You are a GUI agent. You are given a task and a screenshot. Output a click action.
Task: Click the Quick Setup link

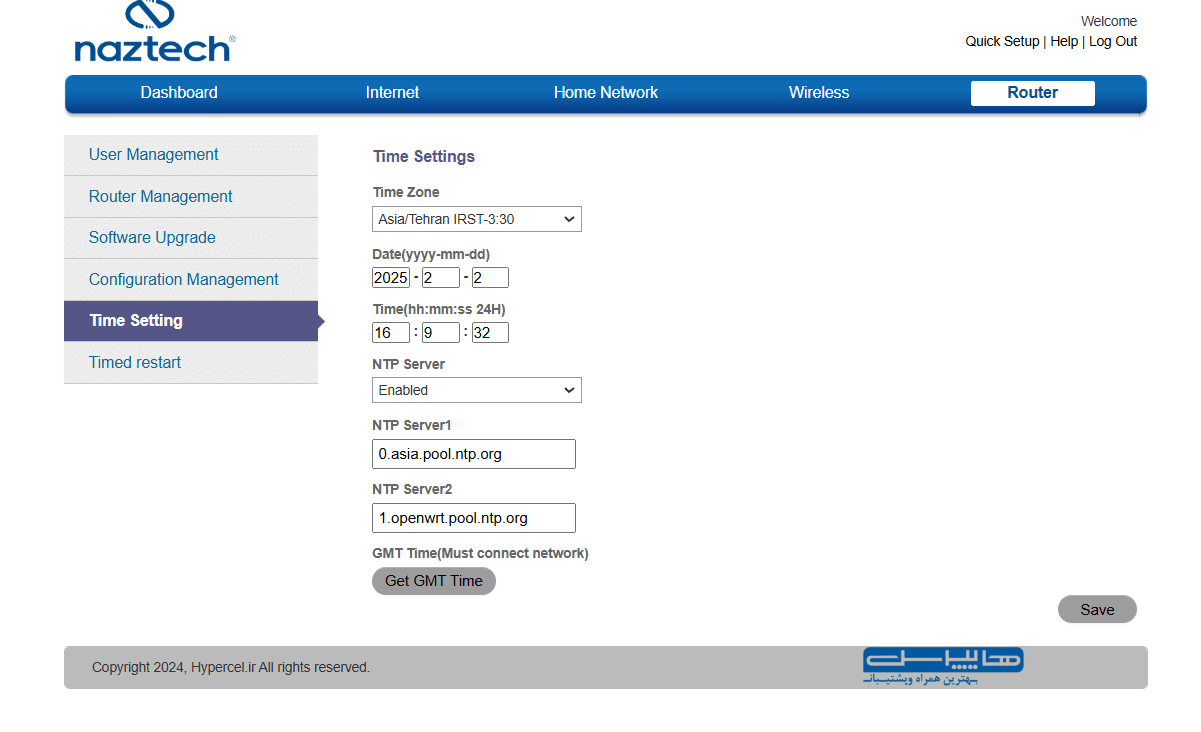1002,42
